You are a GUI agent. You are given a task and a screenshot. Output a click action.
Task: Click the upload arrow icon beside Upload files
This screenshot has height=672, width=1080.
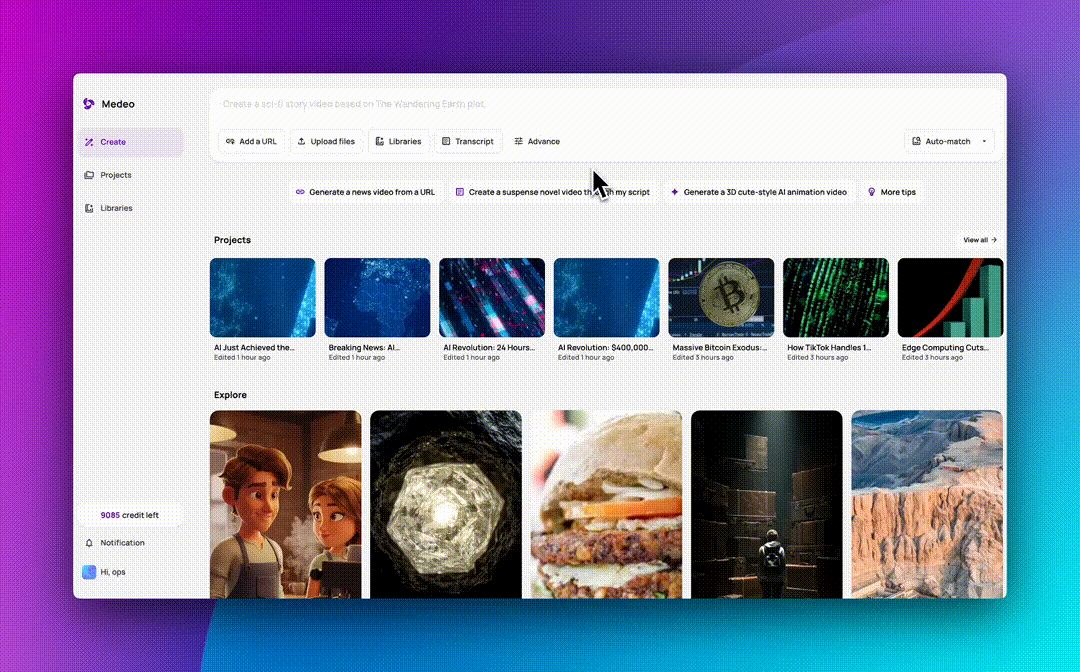pos(301,141)
